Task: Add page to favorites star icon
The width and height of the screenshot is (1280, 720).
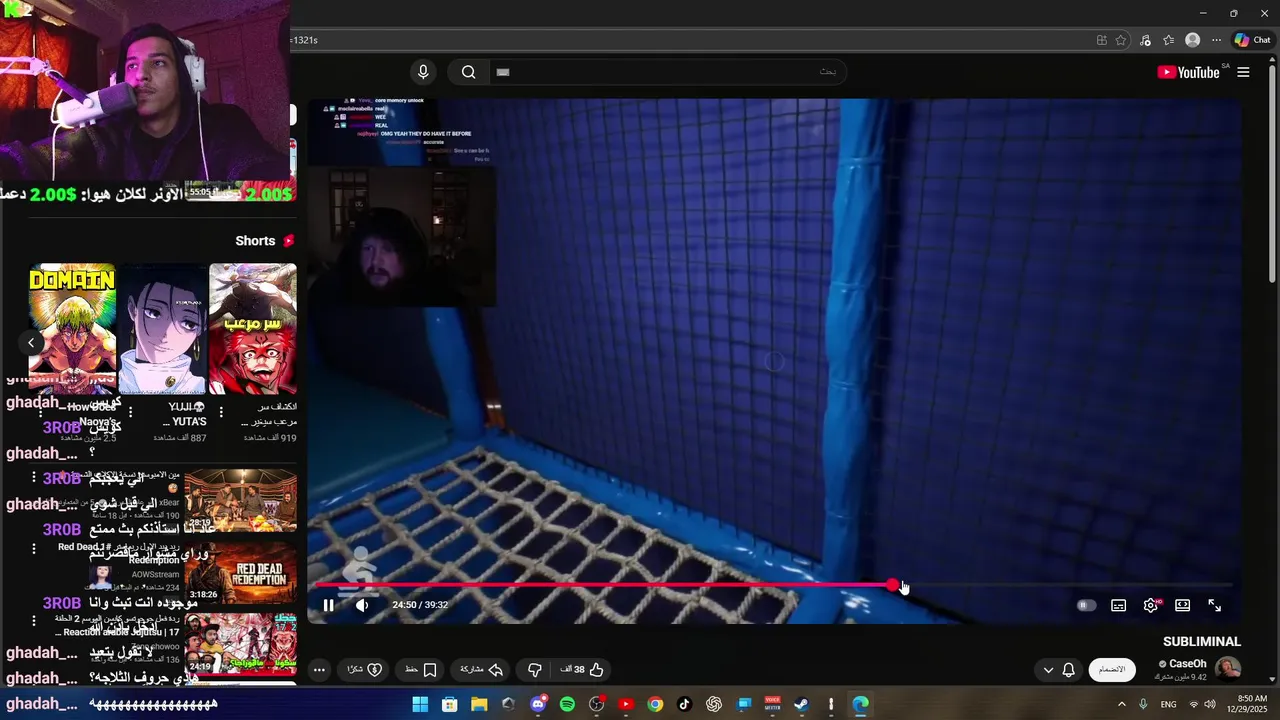Action: point(1121,40)
